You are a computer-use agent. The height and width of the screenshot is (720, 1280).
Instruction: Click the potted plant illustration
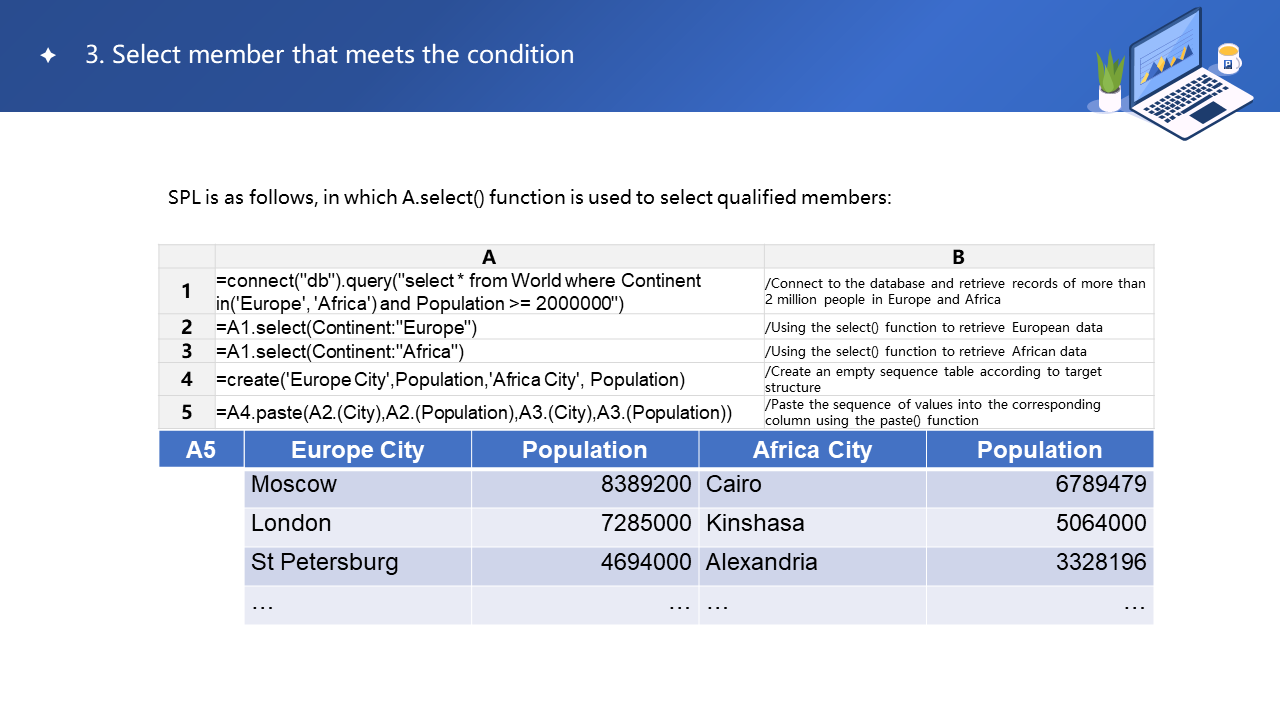tap(1110, 81)
